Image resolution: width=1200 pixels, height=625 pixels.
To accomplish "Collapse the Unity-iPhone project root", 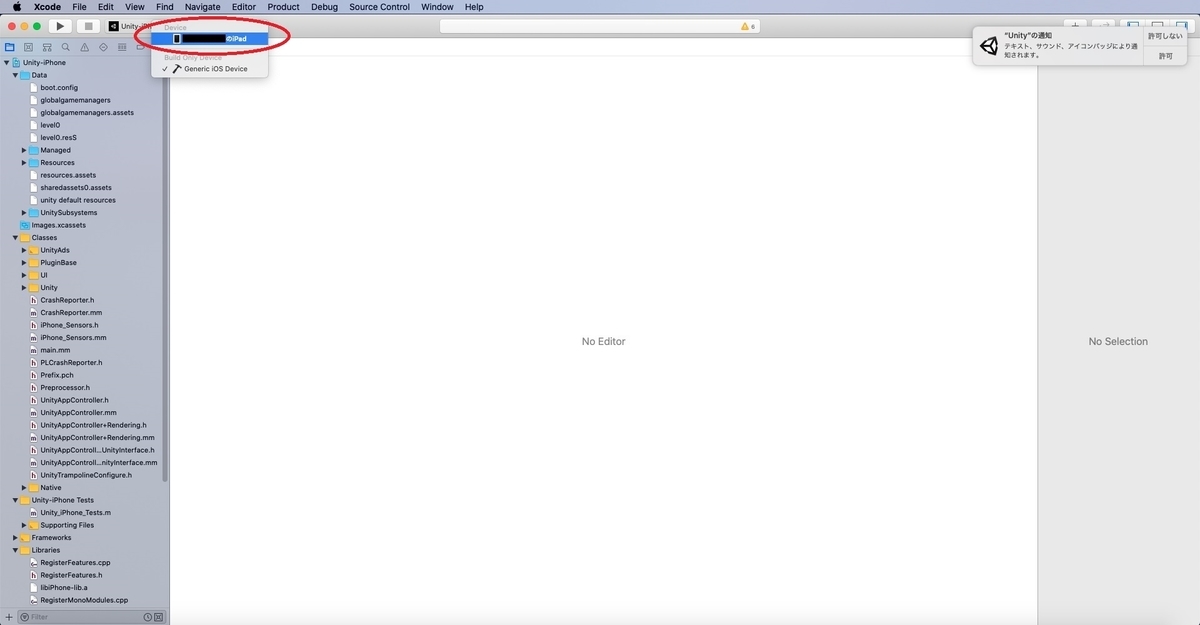I will pyautogui.click(x=6, y=63).
